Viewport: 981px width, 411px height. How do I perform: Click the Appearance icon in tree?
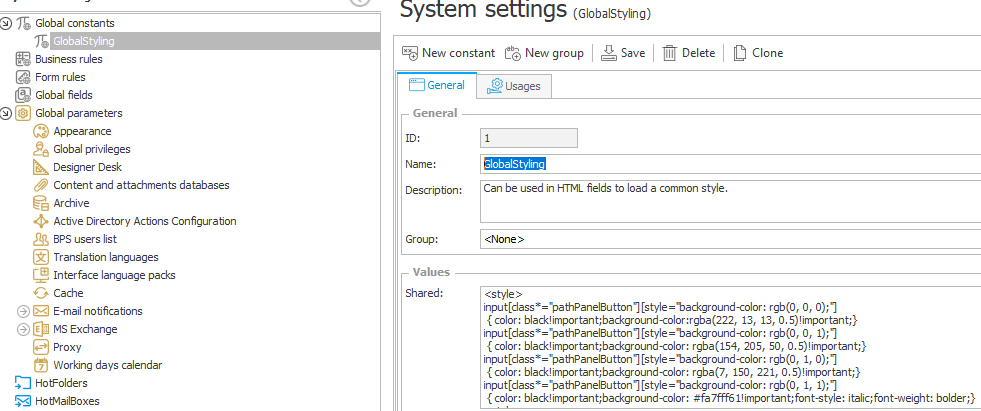click(41, 131)
